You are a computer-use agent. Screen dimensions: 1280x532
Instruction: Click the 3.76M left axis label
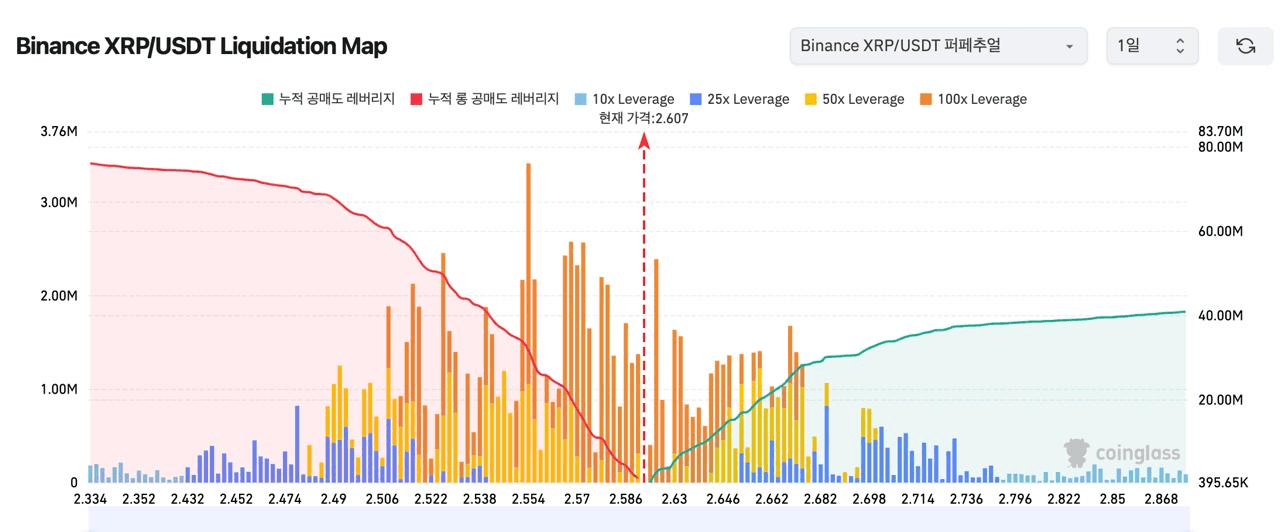(x=58, y=131)
